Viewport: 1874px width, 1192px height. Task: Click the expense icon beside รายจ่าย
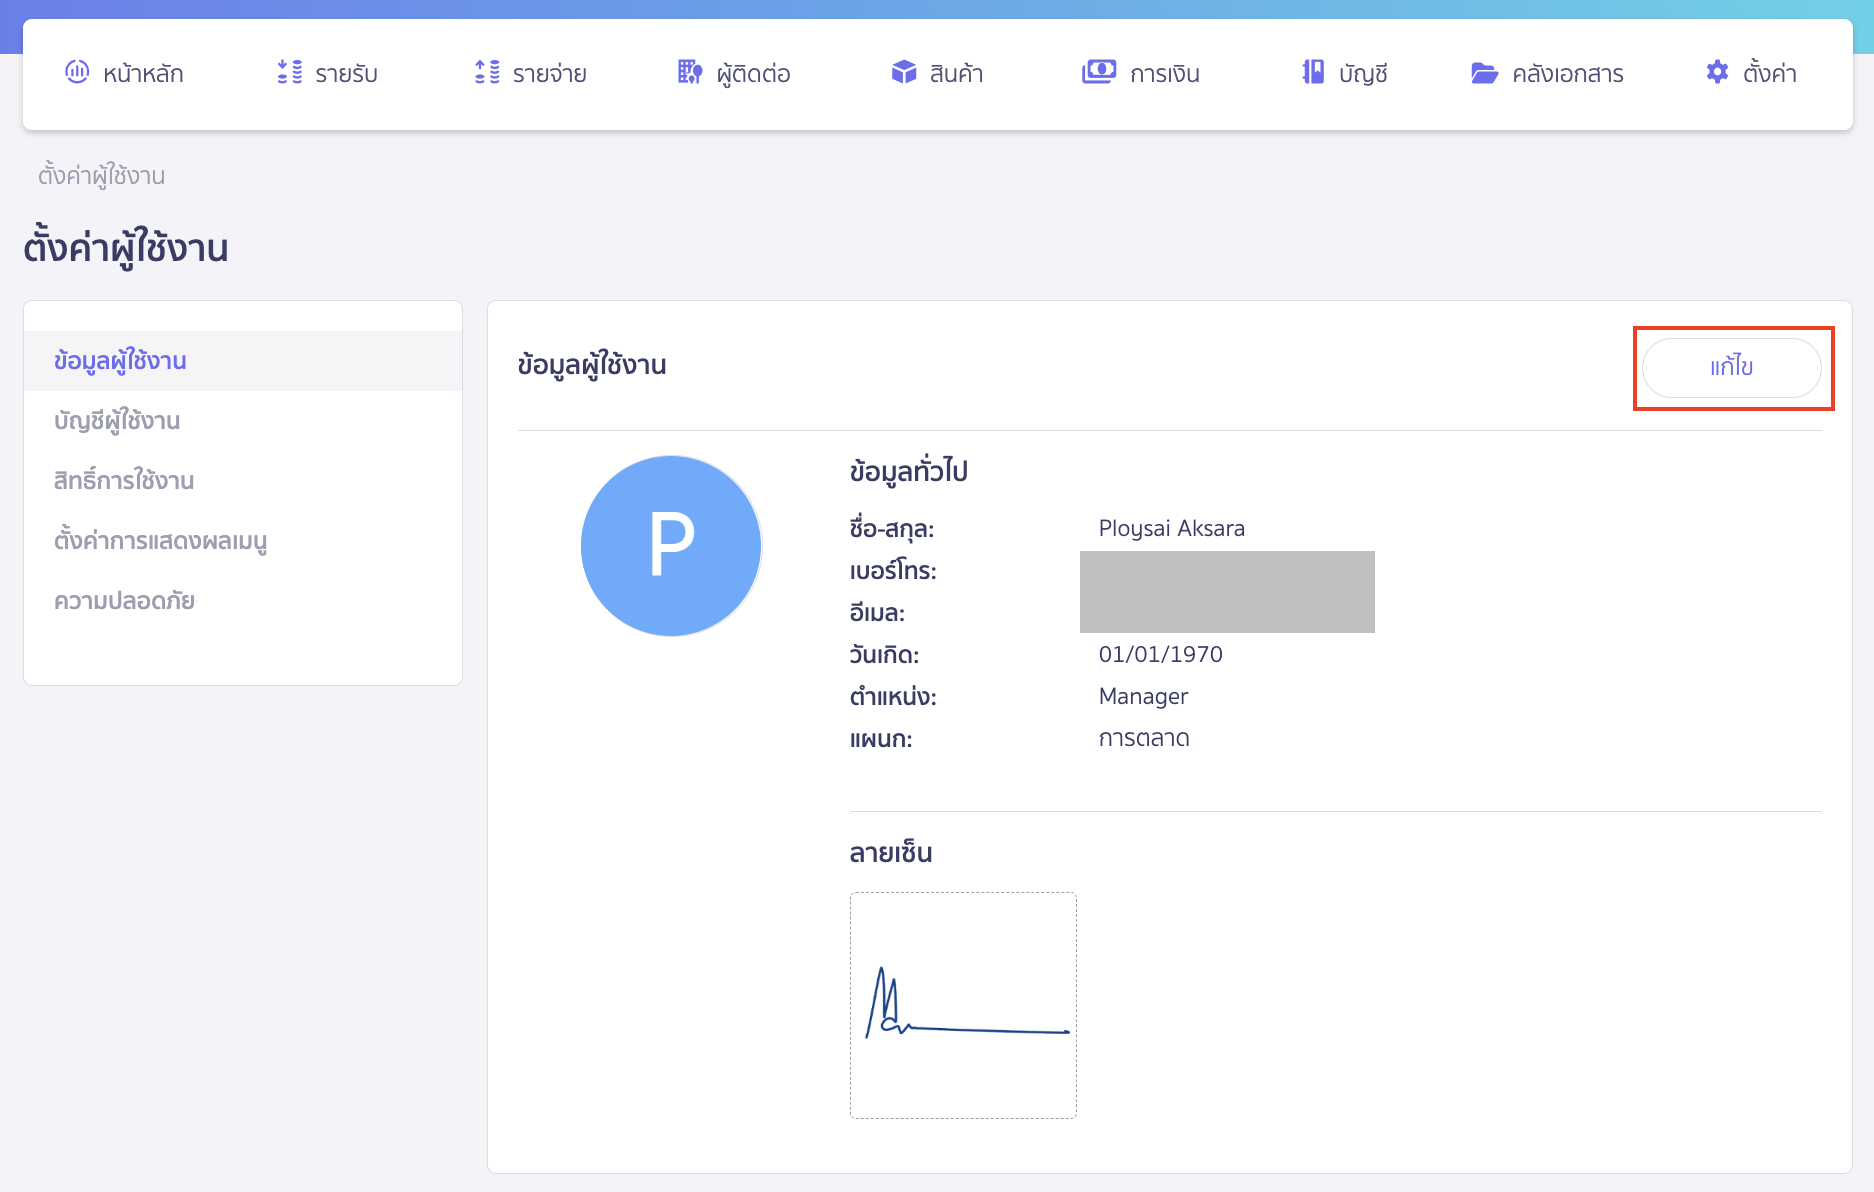coord(487,72)
